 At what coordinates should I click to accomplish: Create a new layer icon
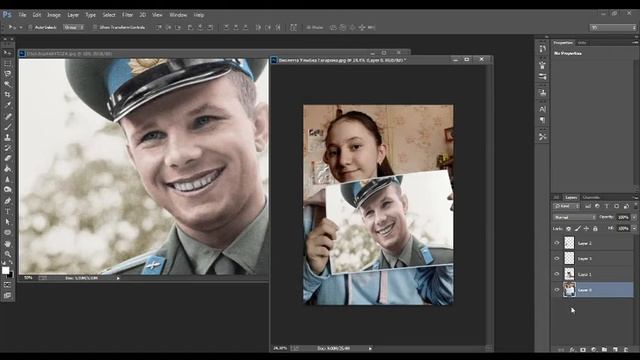[615, 350]
